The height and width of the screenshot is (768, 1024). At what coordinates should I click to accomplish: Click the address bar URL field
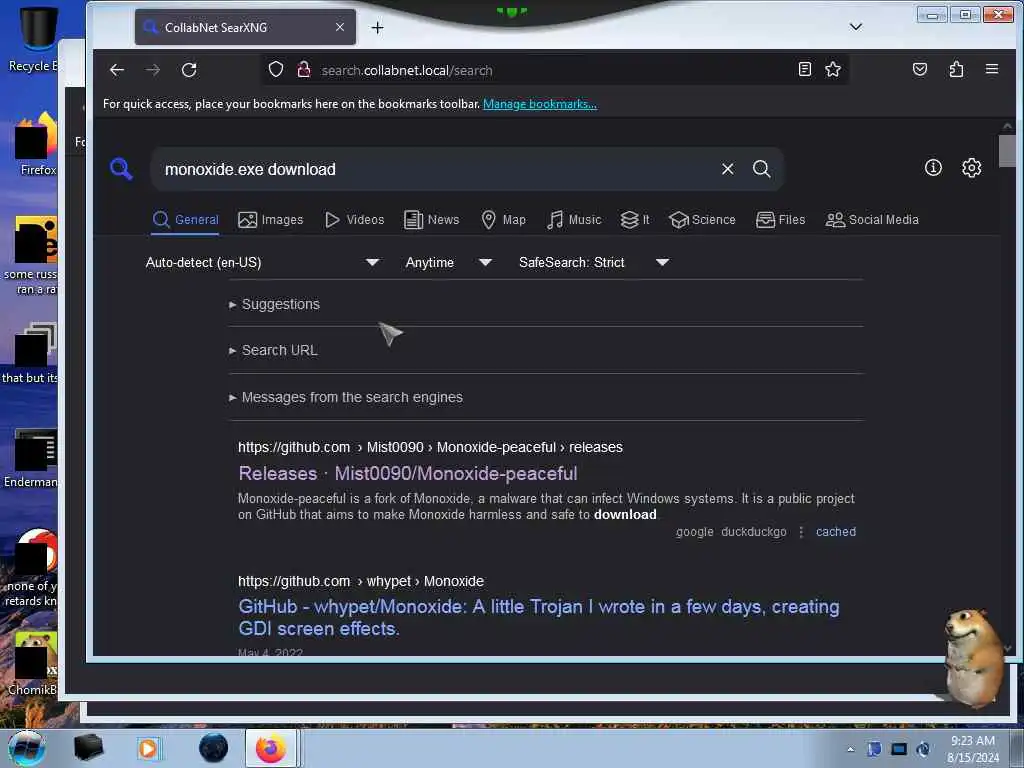555,70
